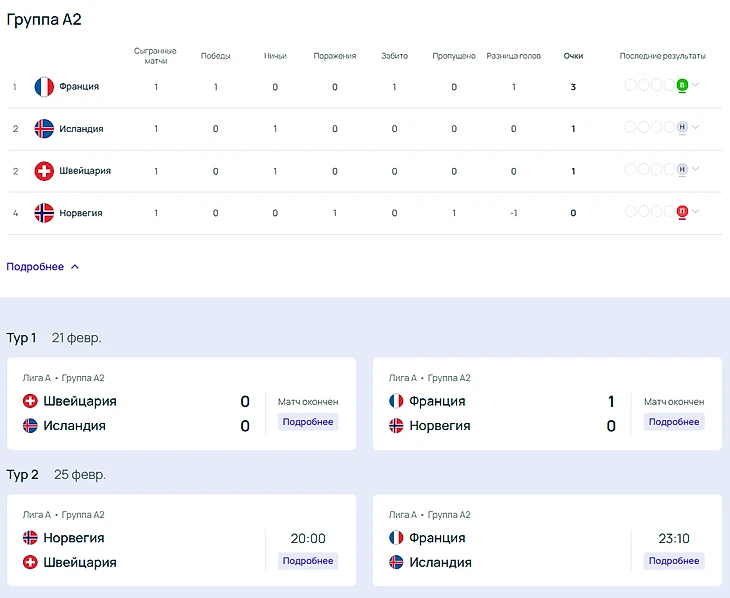This screenshot has height=598, width=730.
Task: Click France's green win result badge
Action: pyautogui.click(x=682, y=86)
